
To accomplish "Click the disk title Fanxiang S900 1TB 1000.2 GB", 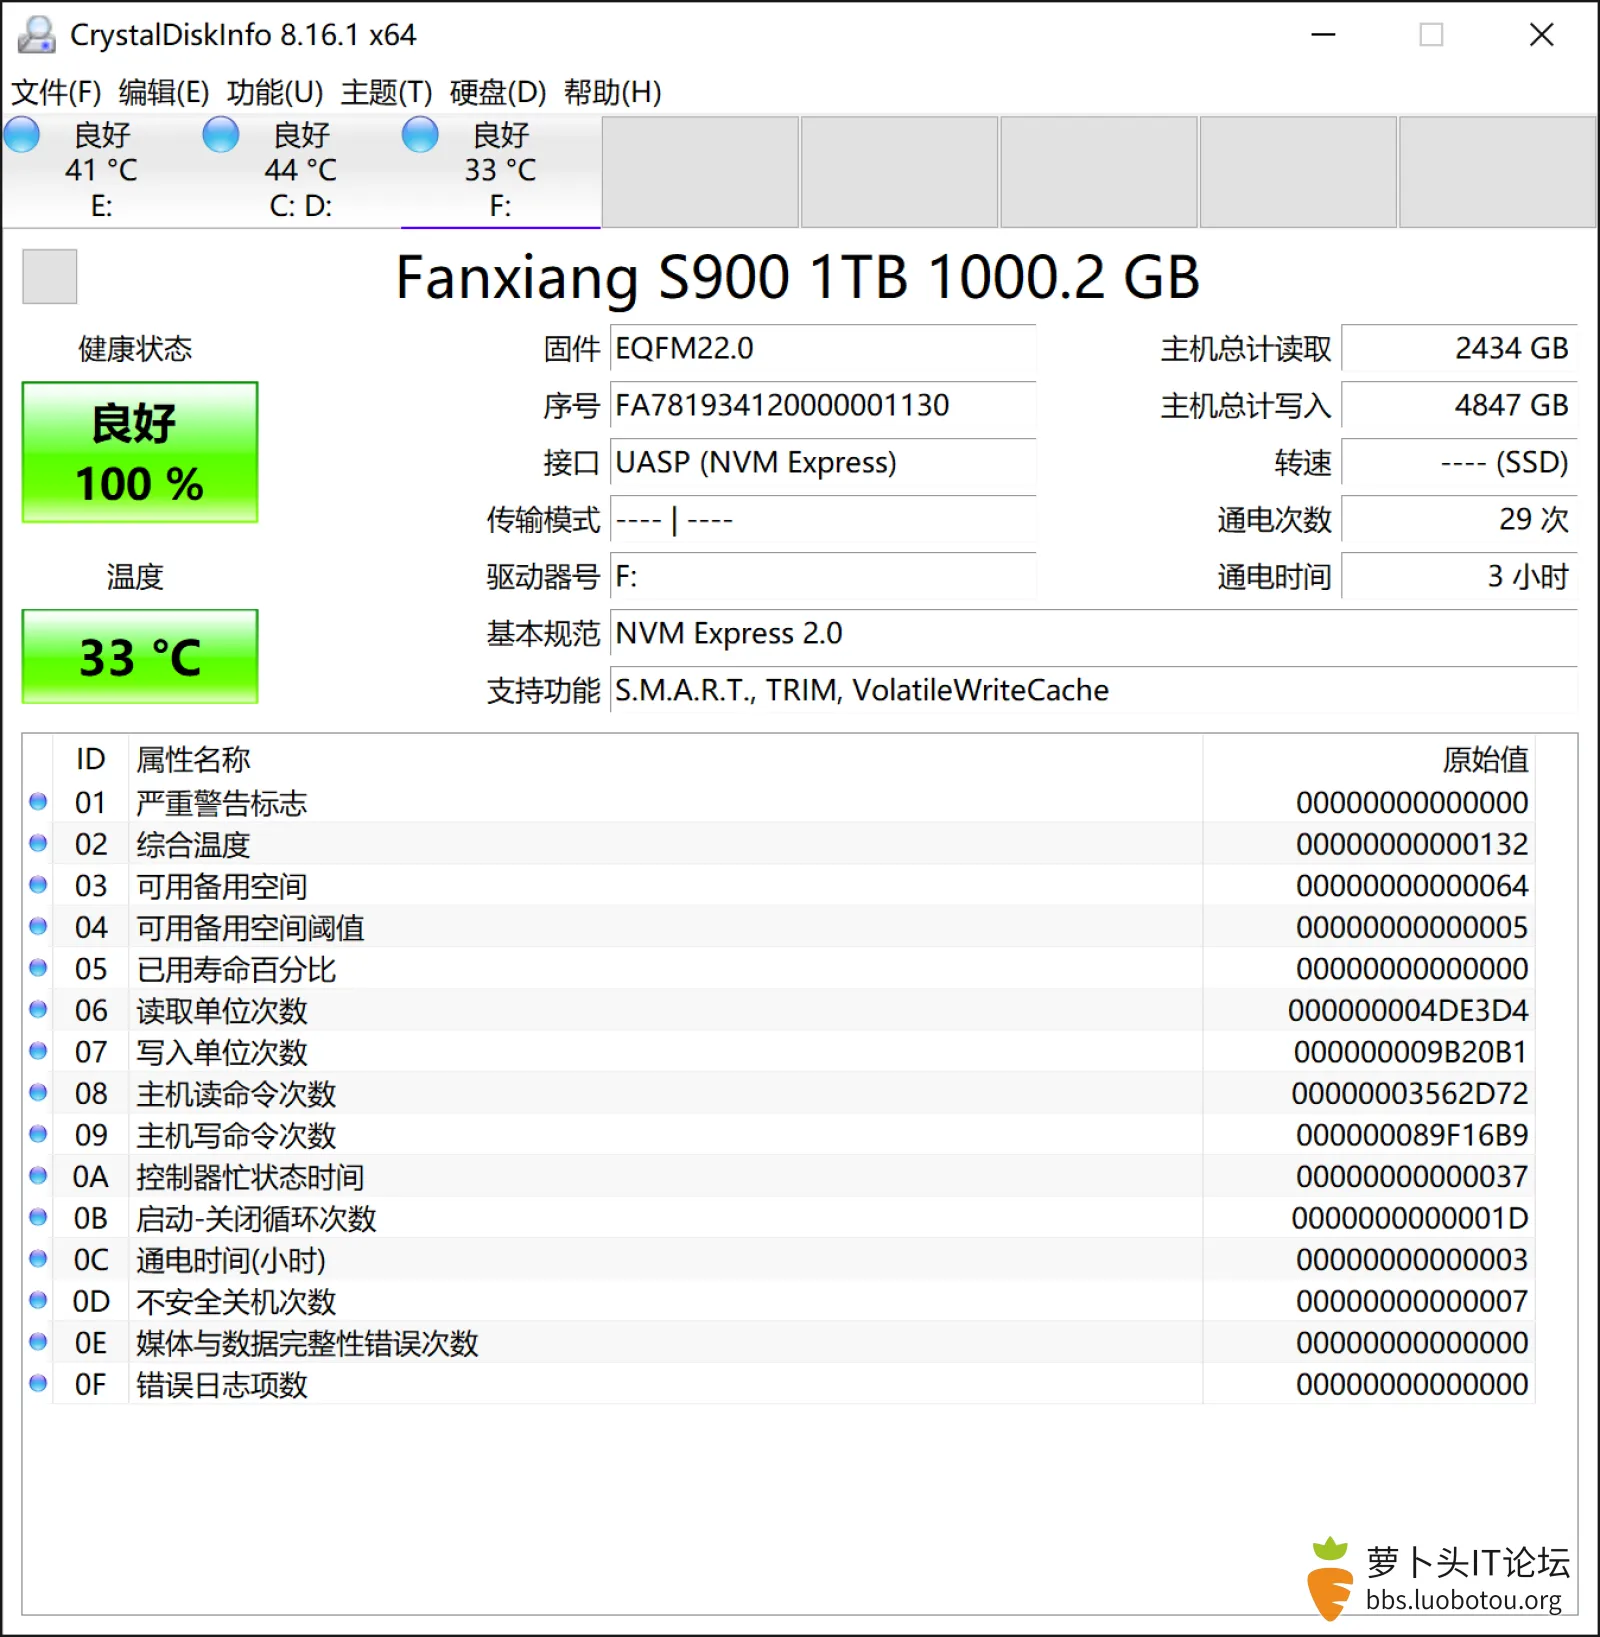I will (797, 277).
